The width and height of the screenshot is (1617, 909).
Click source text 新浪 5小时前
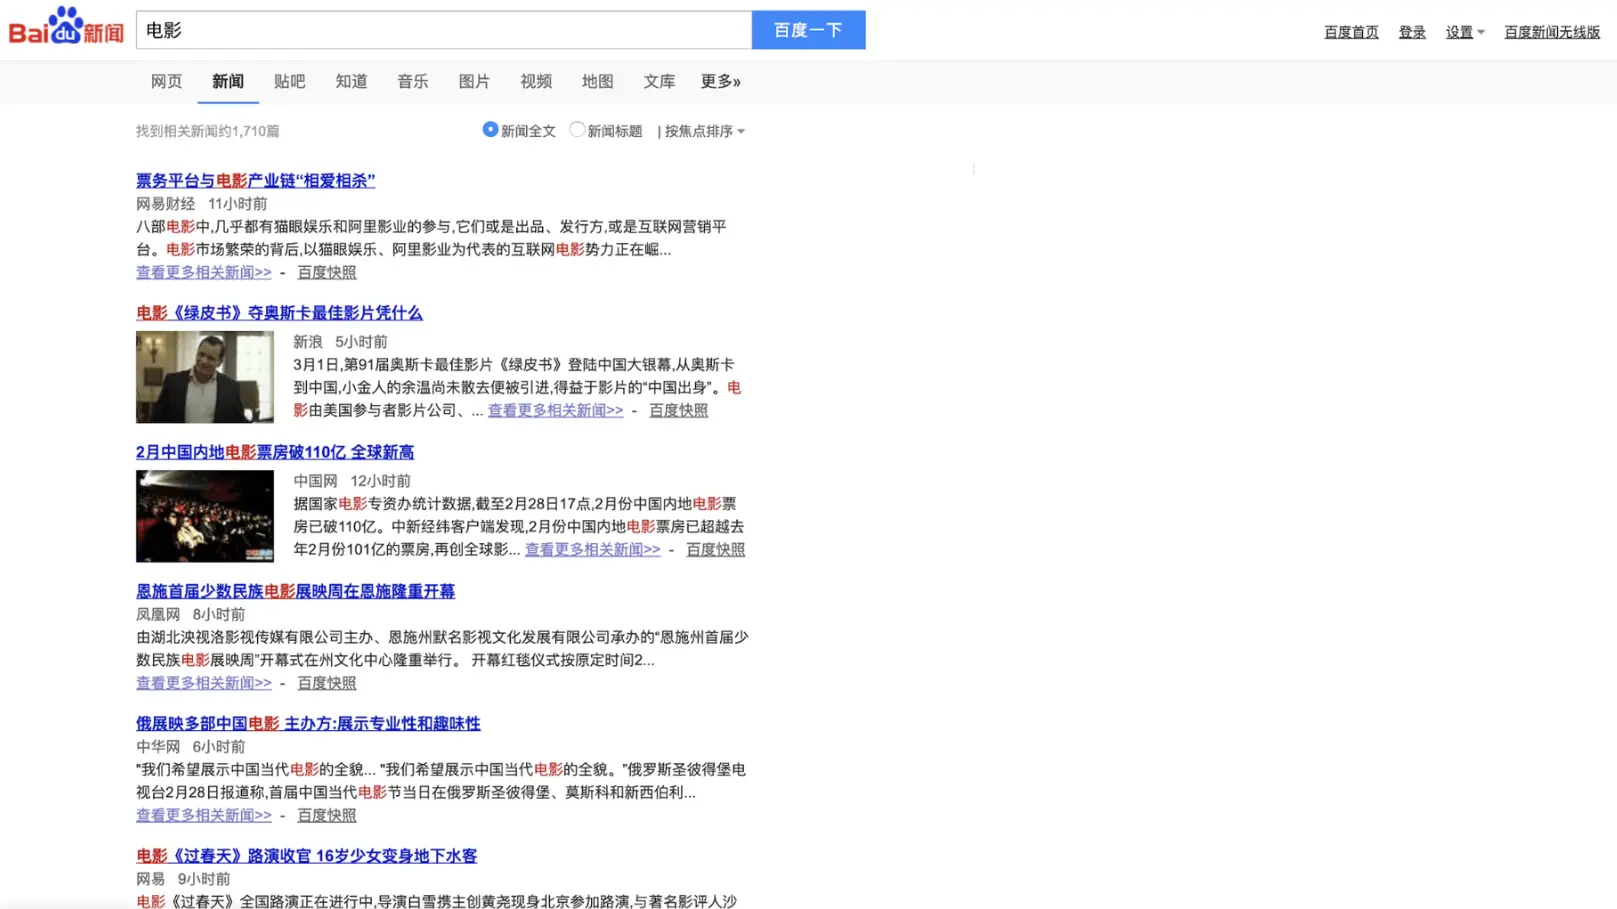point(340,342)
